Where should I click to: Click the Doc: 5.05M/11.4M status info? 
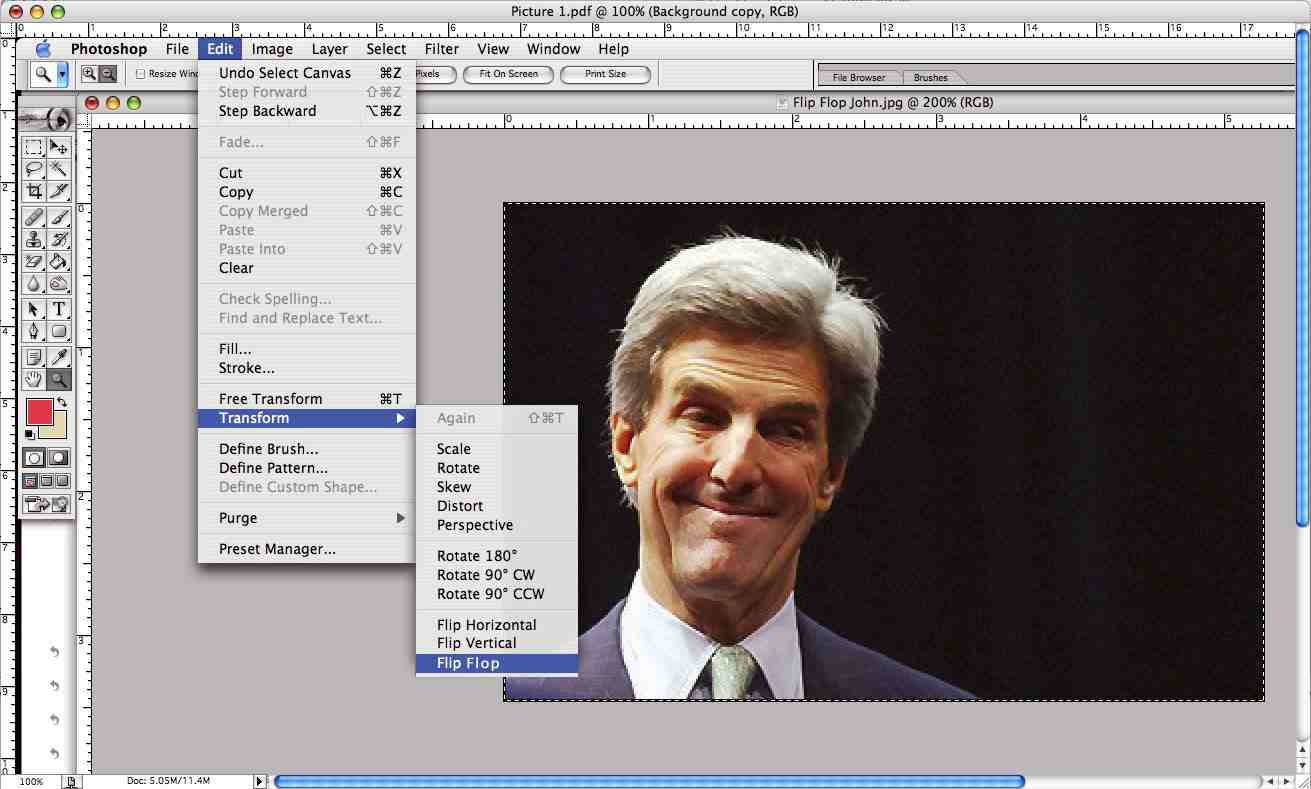168,781
